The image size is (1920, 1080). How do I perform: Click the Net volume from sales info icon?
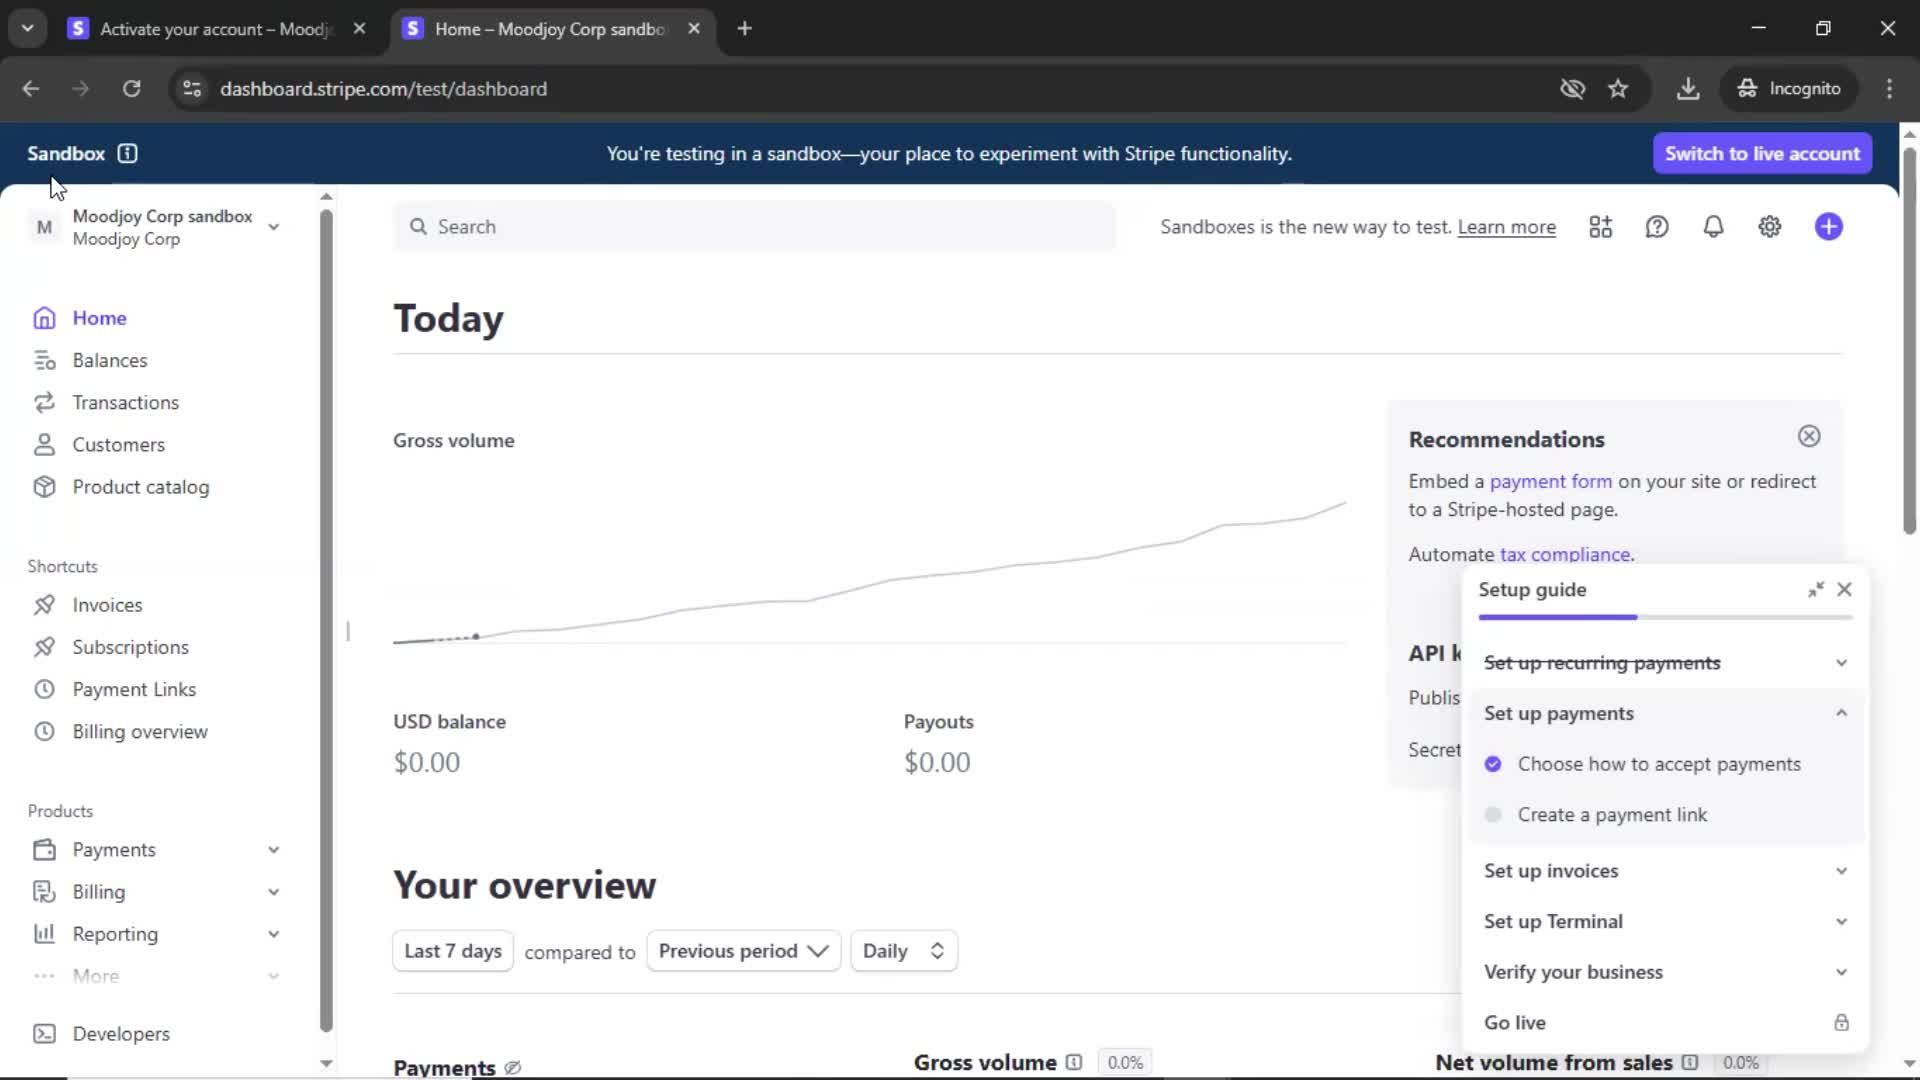[1690, 1062]
